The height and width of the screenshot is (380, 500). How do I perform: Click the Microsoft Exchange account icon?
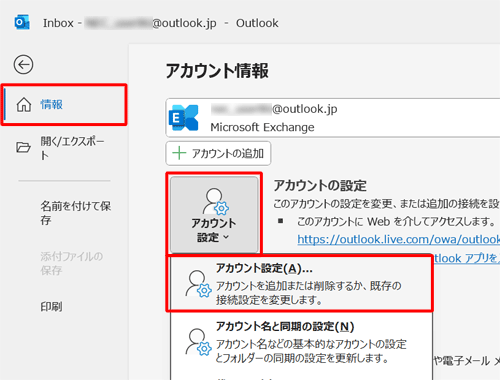(184, 118)
